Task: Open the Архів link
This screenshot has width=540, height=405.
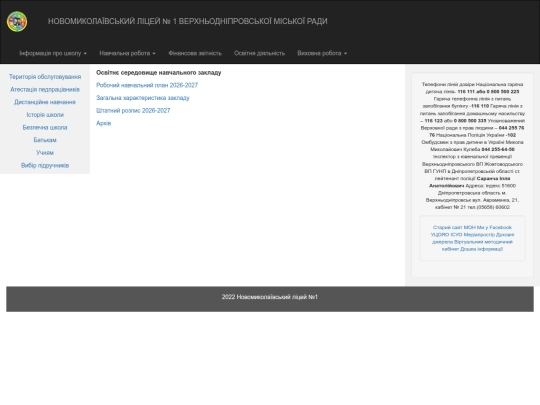Action: [x=103, y=123]
